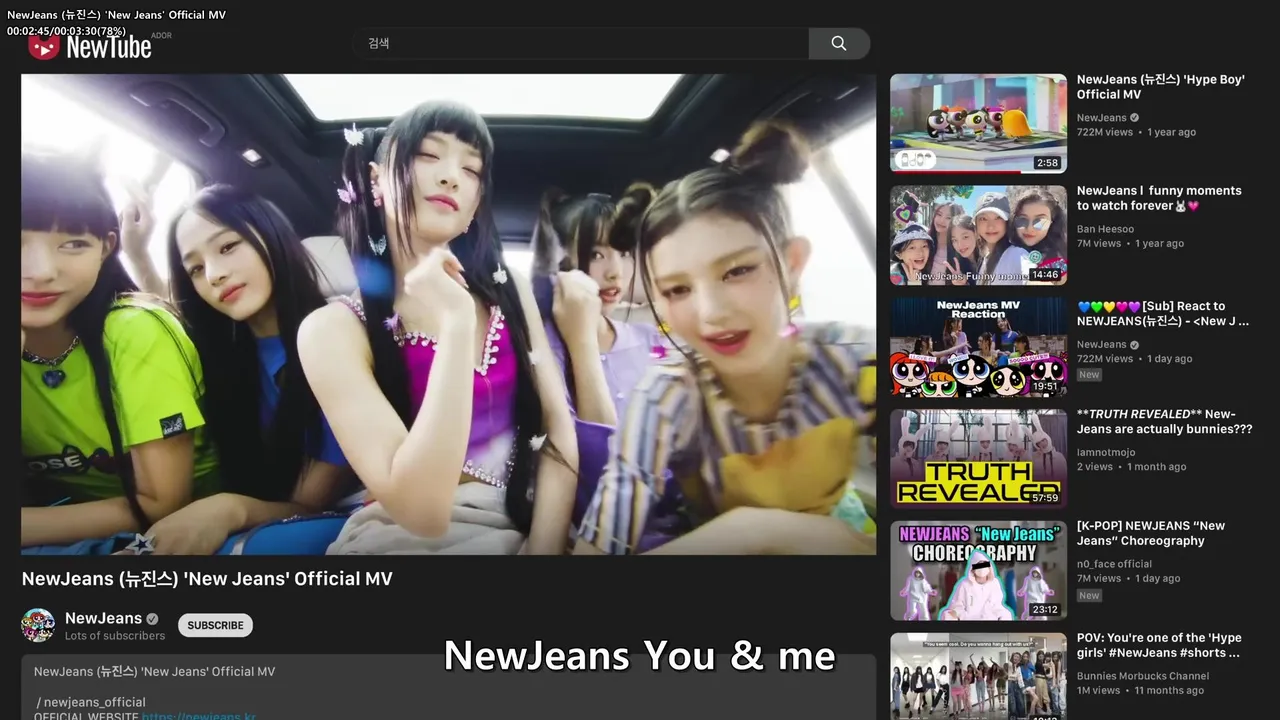Subscribe to the NewJeans channel
The image size is (1280, 720).
pos(215,625)
